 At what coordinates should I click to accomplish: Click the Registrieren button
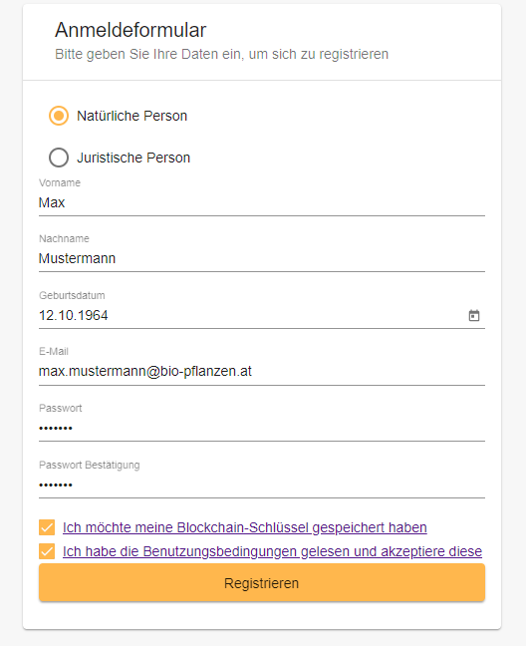click(262, 583)
